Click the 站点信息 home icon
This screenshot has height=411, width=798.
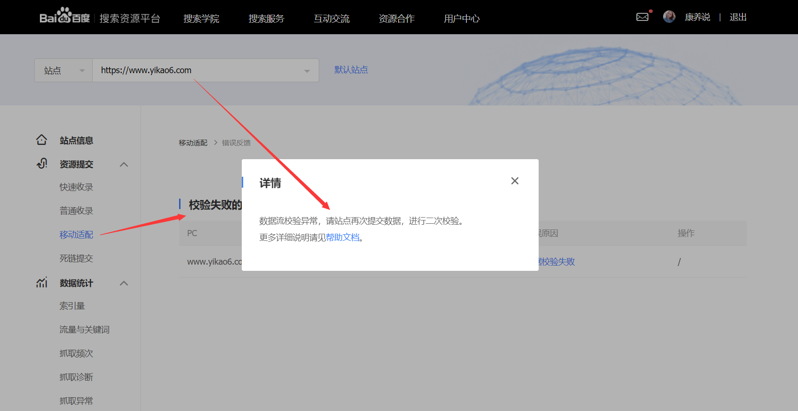pos(42,140)
